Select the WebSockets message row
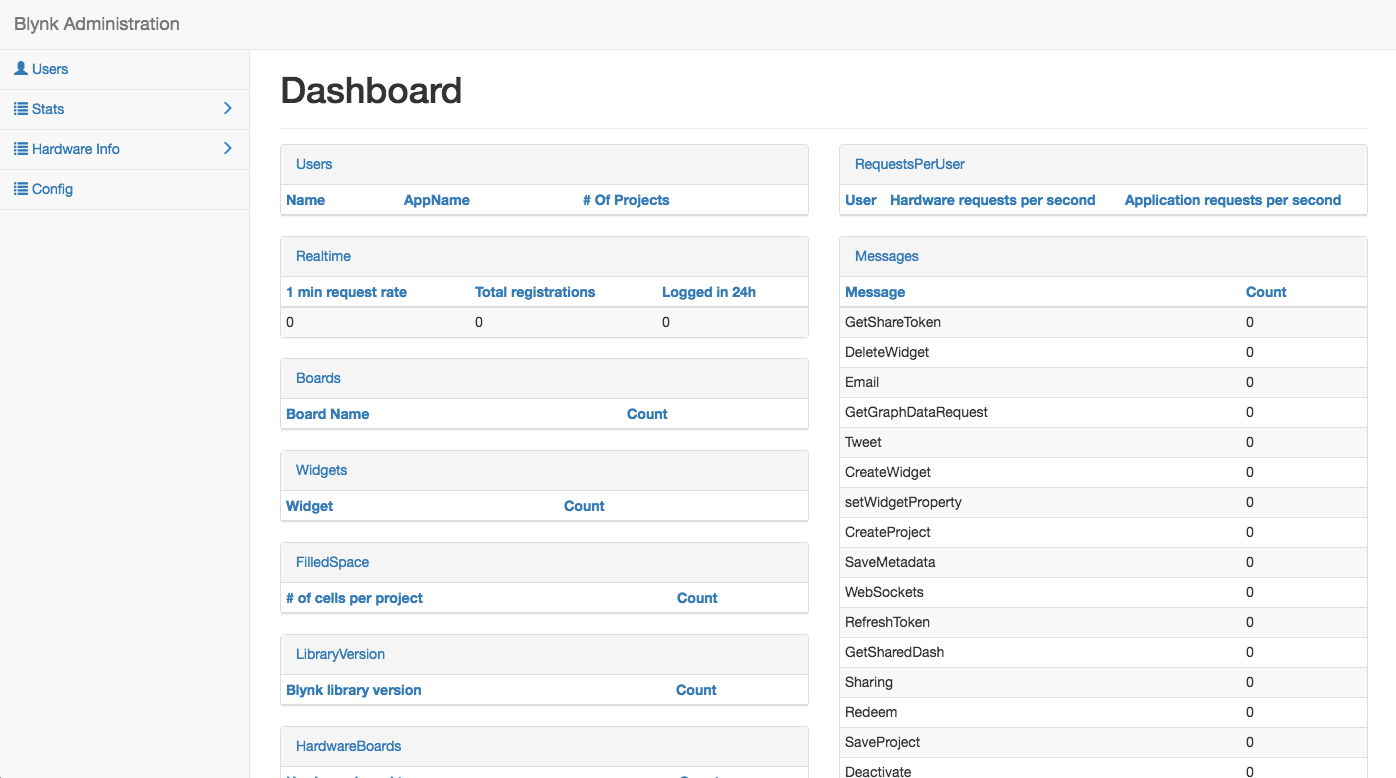This screenshot has width=1396, height=778. coord(1103,592)
